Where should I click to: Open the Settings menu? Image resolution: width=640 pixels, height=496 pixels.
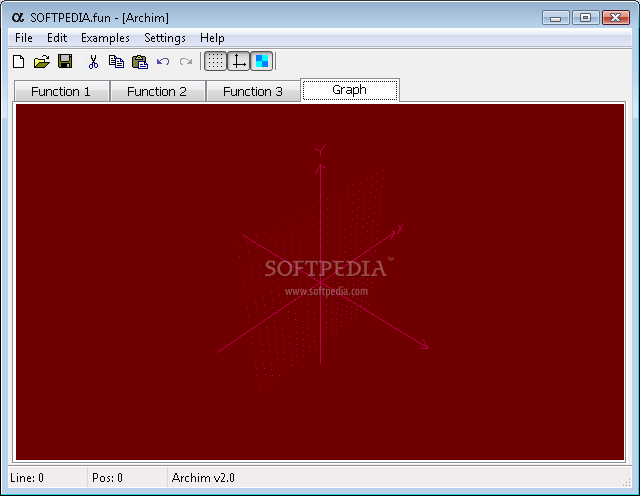pos(165,38)
